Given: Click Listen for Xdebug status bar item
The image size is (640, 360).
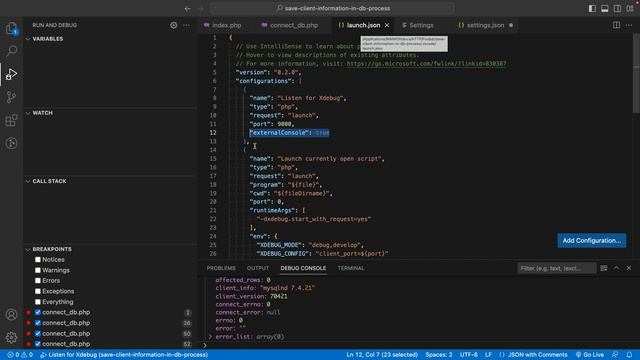Looking at the screenshot, I should [x=124, y=355].
